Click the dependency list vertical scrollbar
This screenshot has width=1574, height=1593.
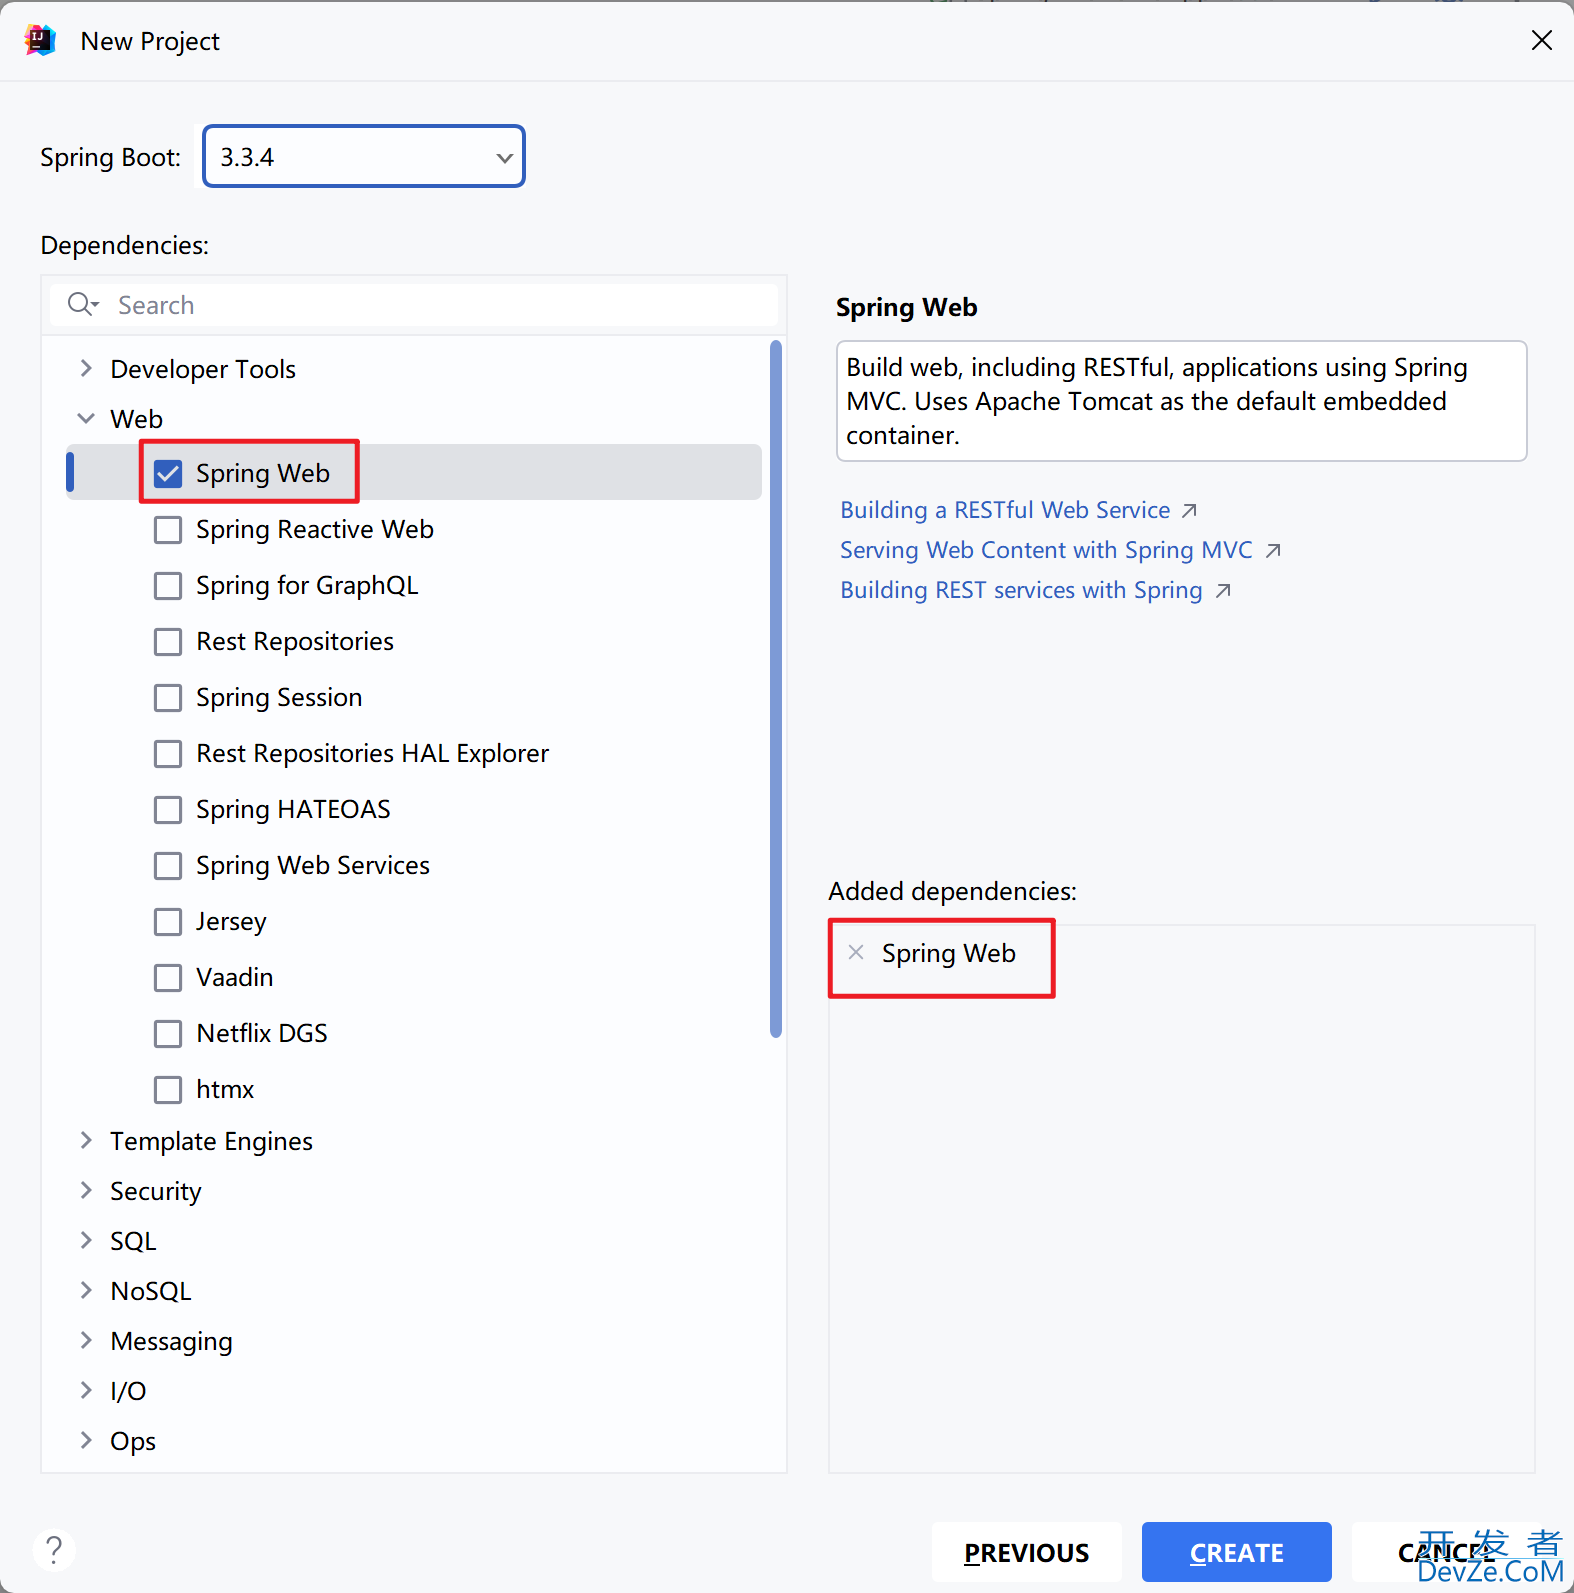[776, 689]
